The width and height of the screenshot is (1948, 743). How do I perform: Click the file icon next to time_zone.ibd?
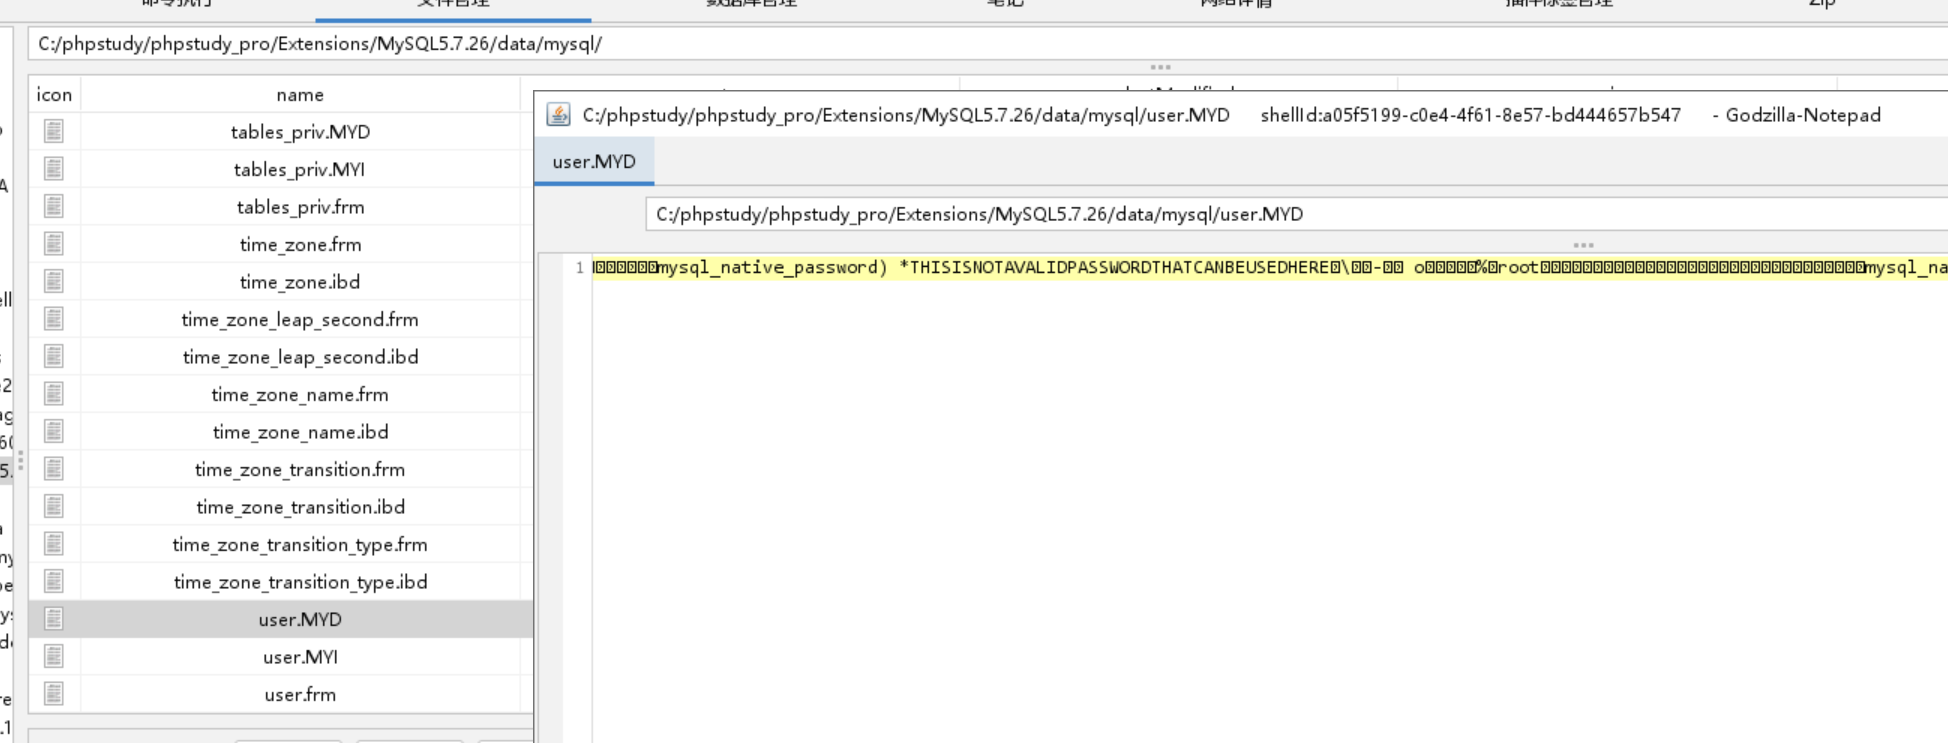pos(54,282)
